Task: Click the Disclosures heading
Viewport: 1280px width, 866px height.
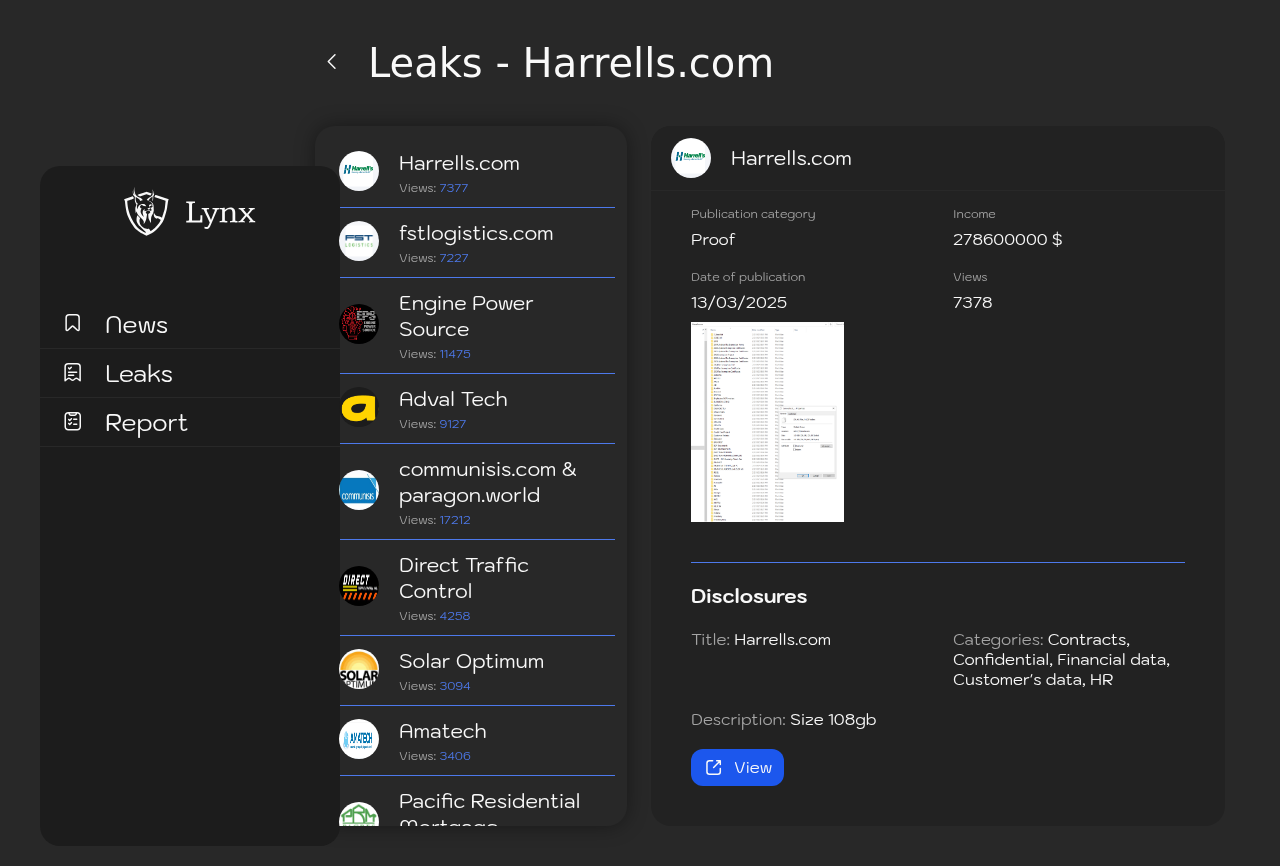Action: click(749, 596)
